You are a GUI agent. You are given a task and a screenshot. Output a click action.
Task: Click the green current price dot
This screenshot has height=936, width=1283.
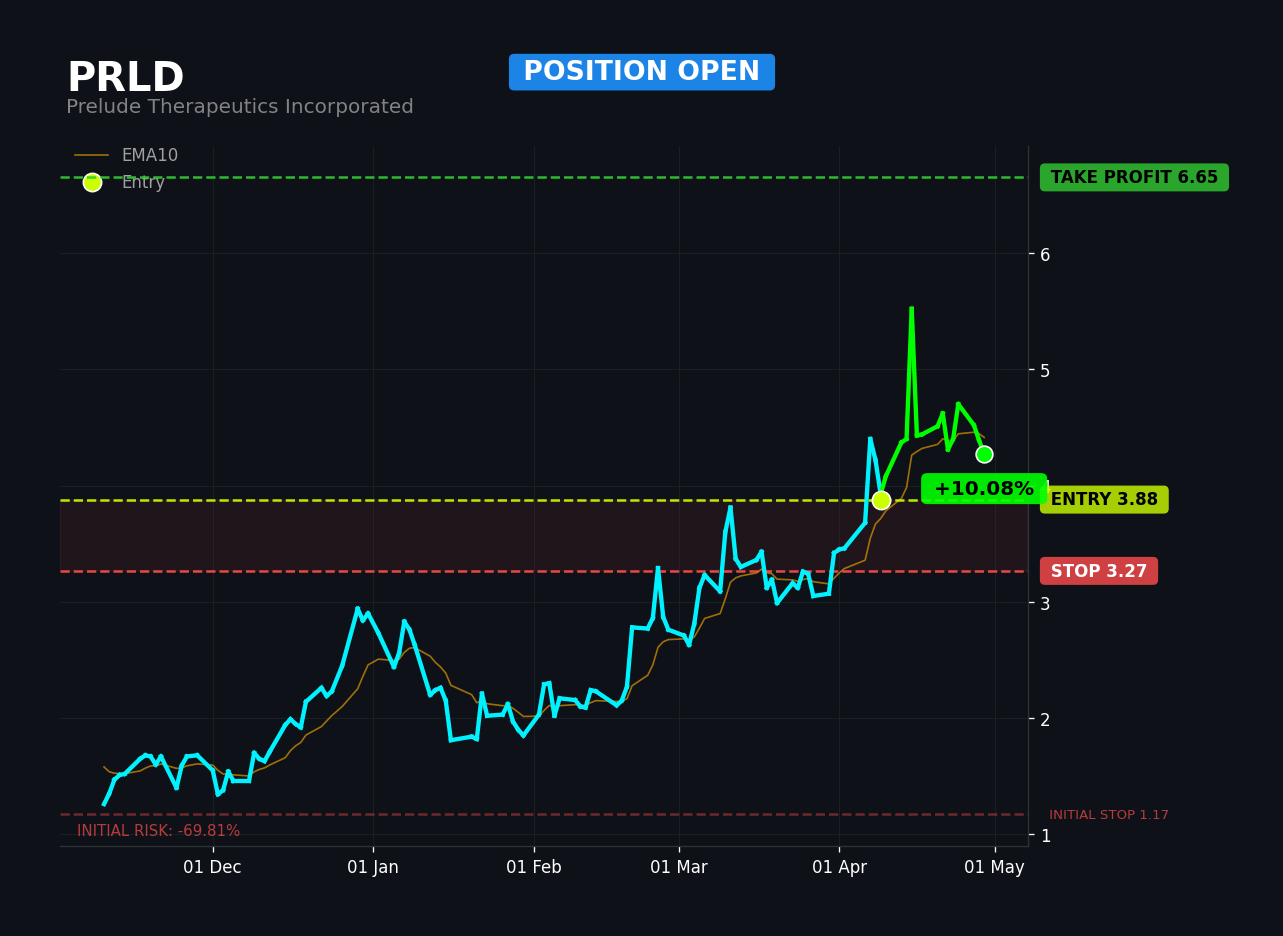[984, 455]
